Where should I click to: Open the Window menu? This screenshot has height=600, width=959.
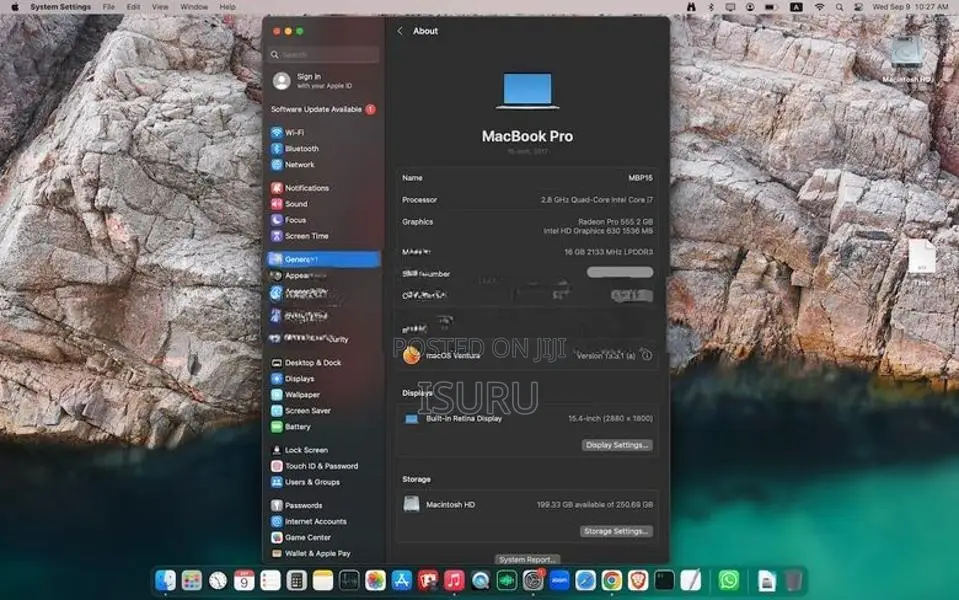[x=194, y=7]
